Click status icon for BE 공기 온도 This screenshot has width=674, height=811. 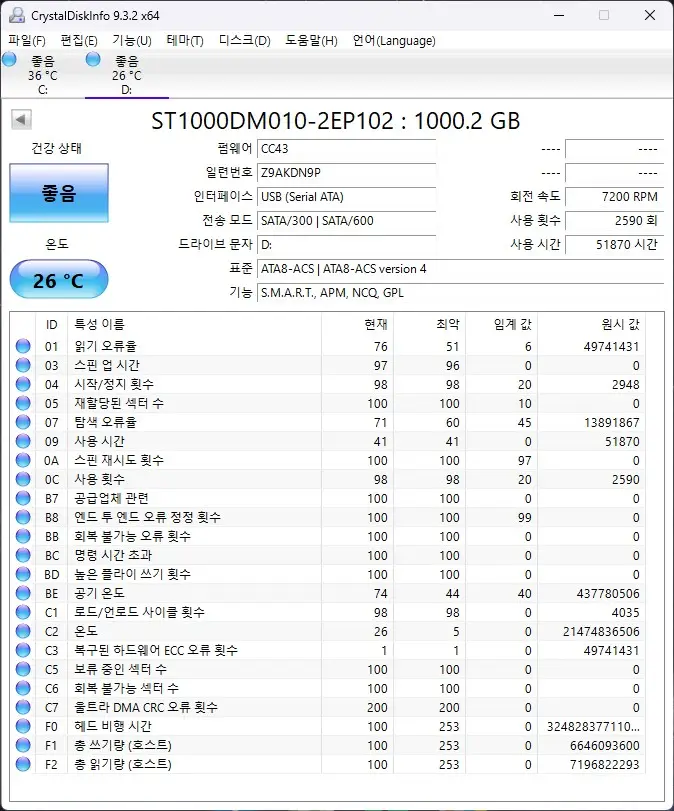(23, 593)
